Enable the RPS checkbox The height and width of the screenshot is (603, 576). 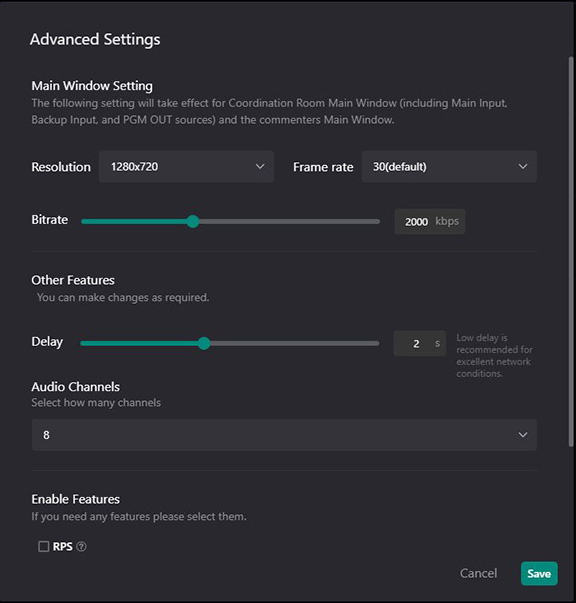(43, 546)
